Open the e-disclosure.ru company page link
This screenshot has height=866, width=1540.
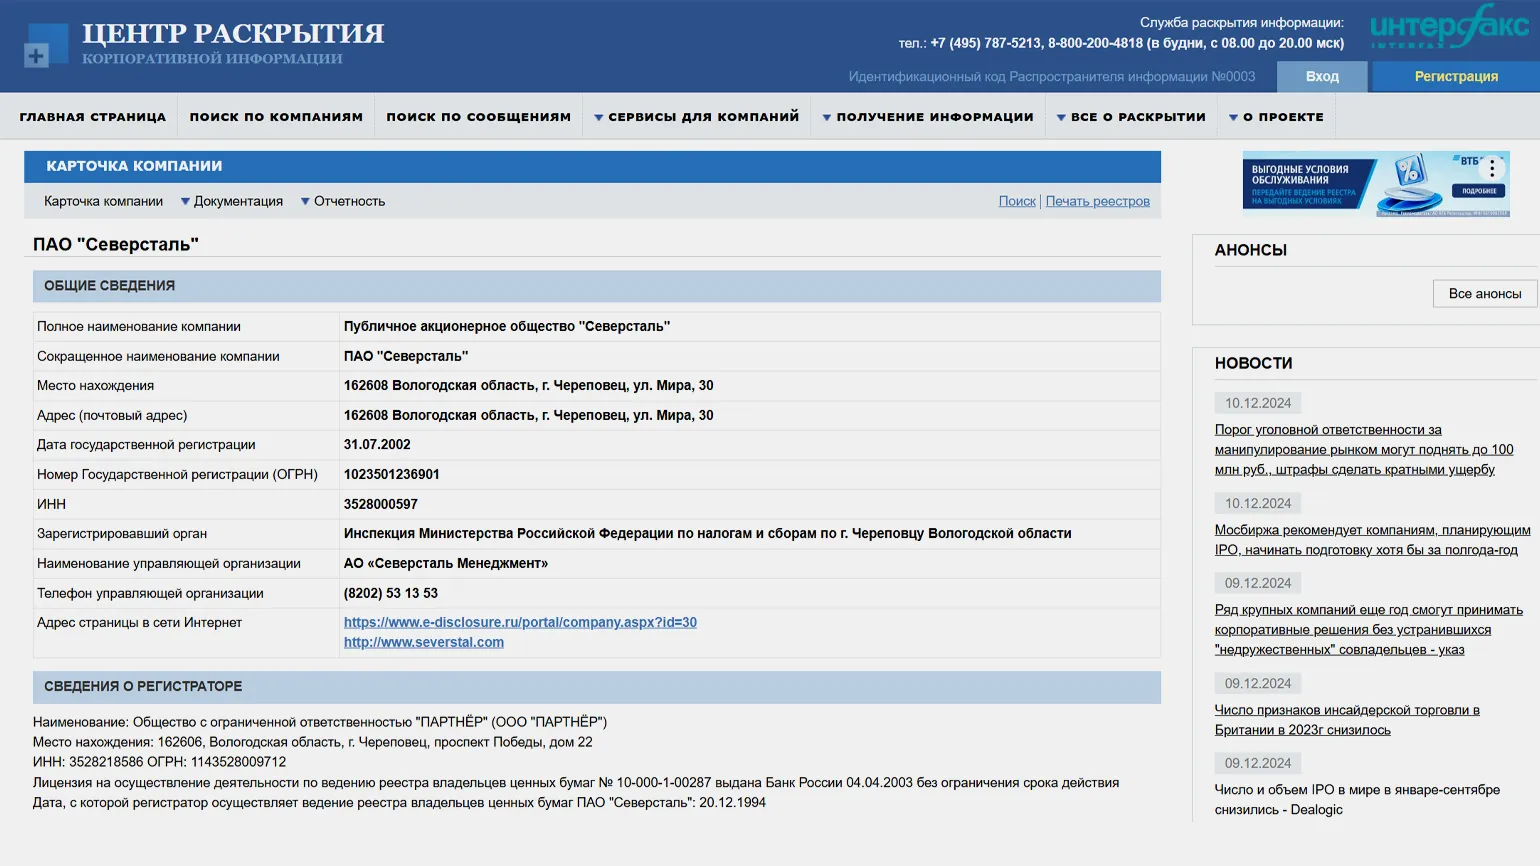point(520,622)
